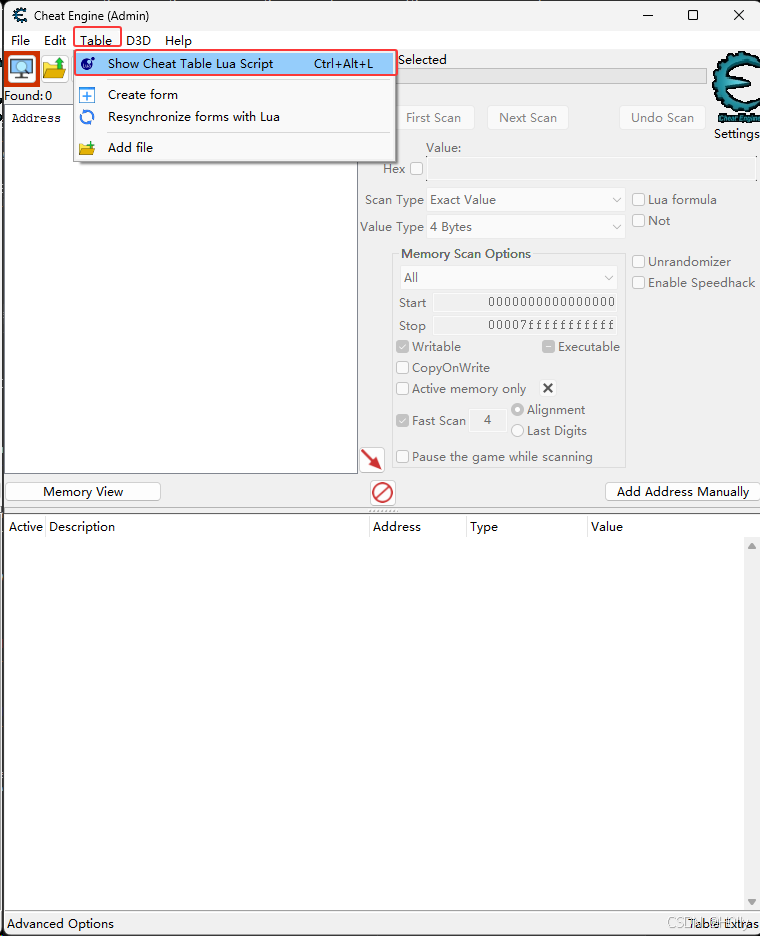This screenshot has width=760, height=936.
Task: Click Table Extras in status bar
Action: coord(722,923)
